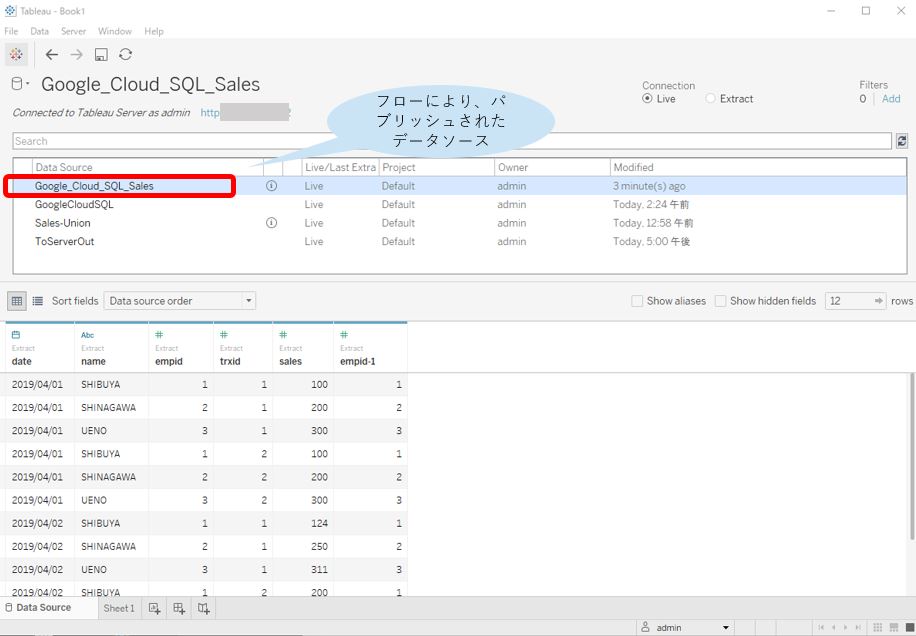Add a new story
The image size is (916, 636).
[203, 609]
